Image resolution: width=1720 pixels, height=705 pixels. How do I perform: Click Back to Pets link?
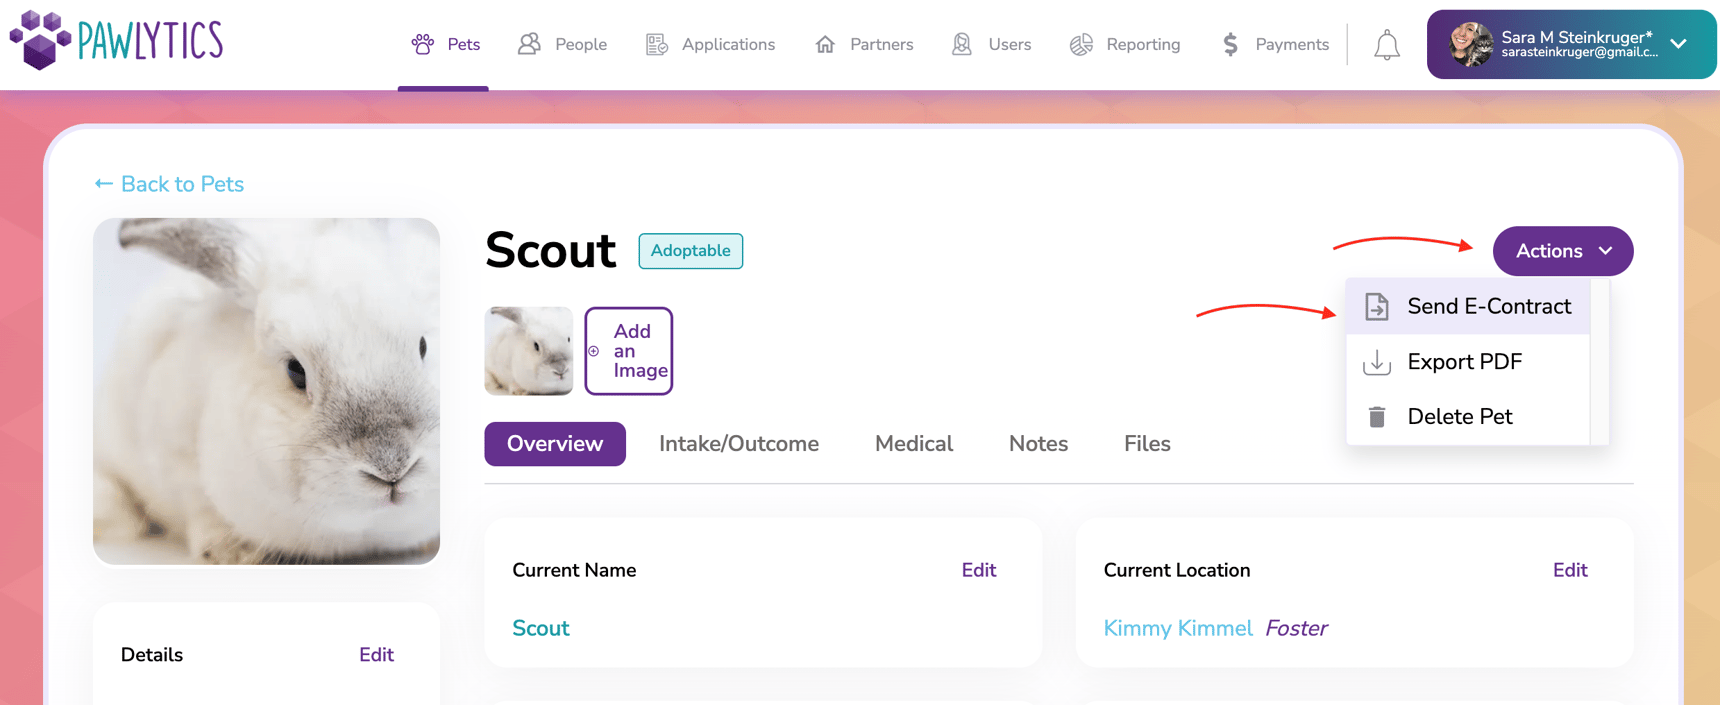pos(168,184)
